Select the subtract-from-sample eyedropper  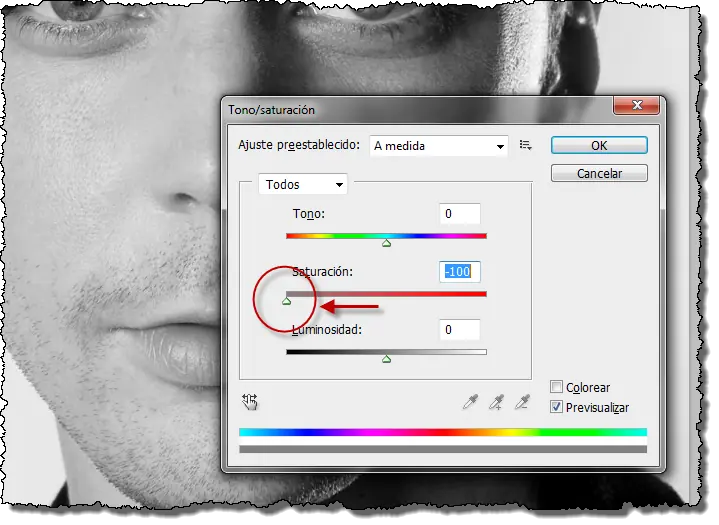[x=522, y=402]
